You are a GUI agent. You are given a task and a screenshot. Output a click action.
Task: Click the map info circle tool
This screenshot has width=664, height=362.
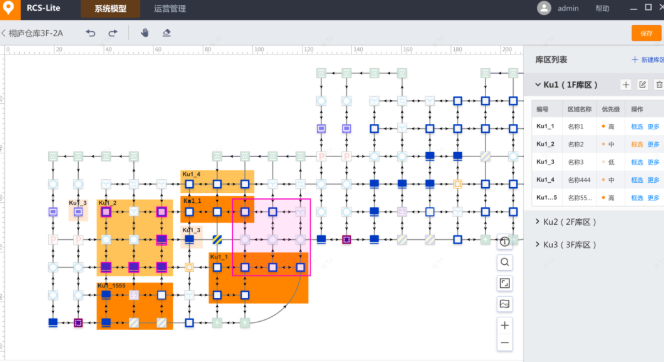point(504,242)
